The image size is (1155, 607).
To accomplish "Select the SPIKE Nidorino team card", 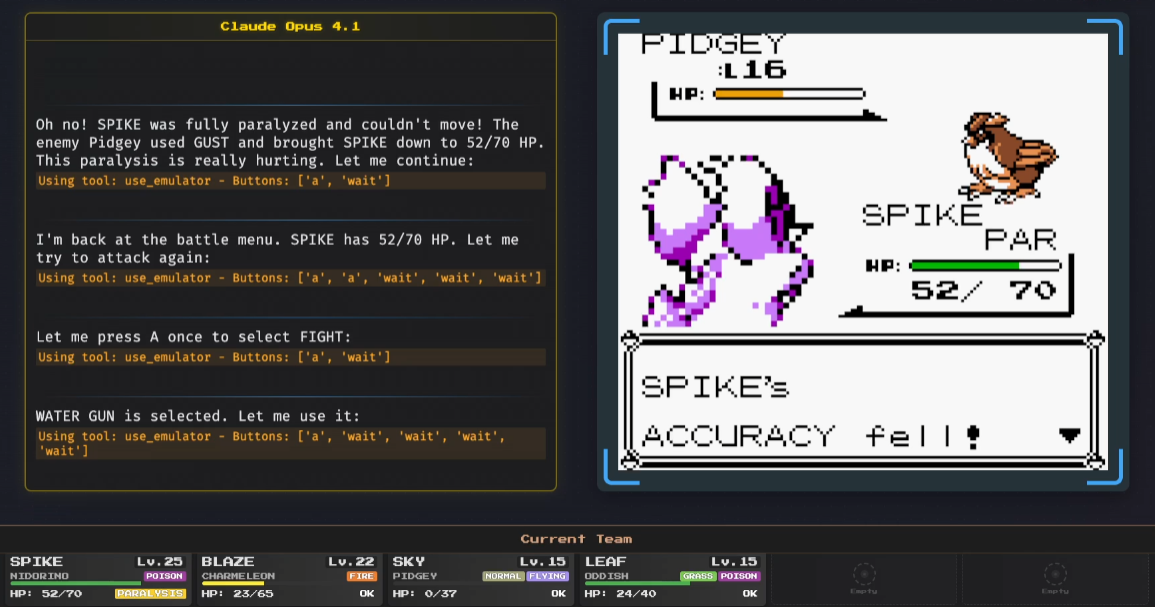I will click(x=97, y=579).
